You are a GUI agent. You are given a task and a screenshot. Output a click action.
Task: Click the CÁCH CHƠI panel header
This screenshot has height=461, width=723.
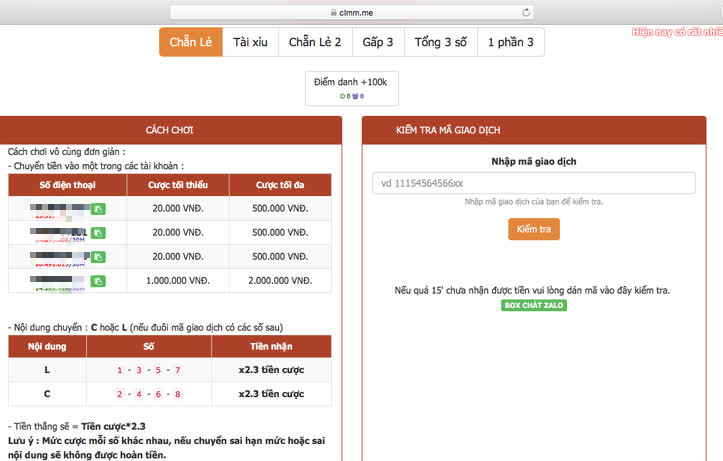(x=170, y=130)
